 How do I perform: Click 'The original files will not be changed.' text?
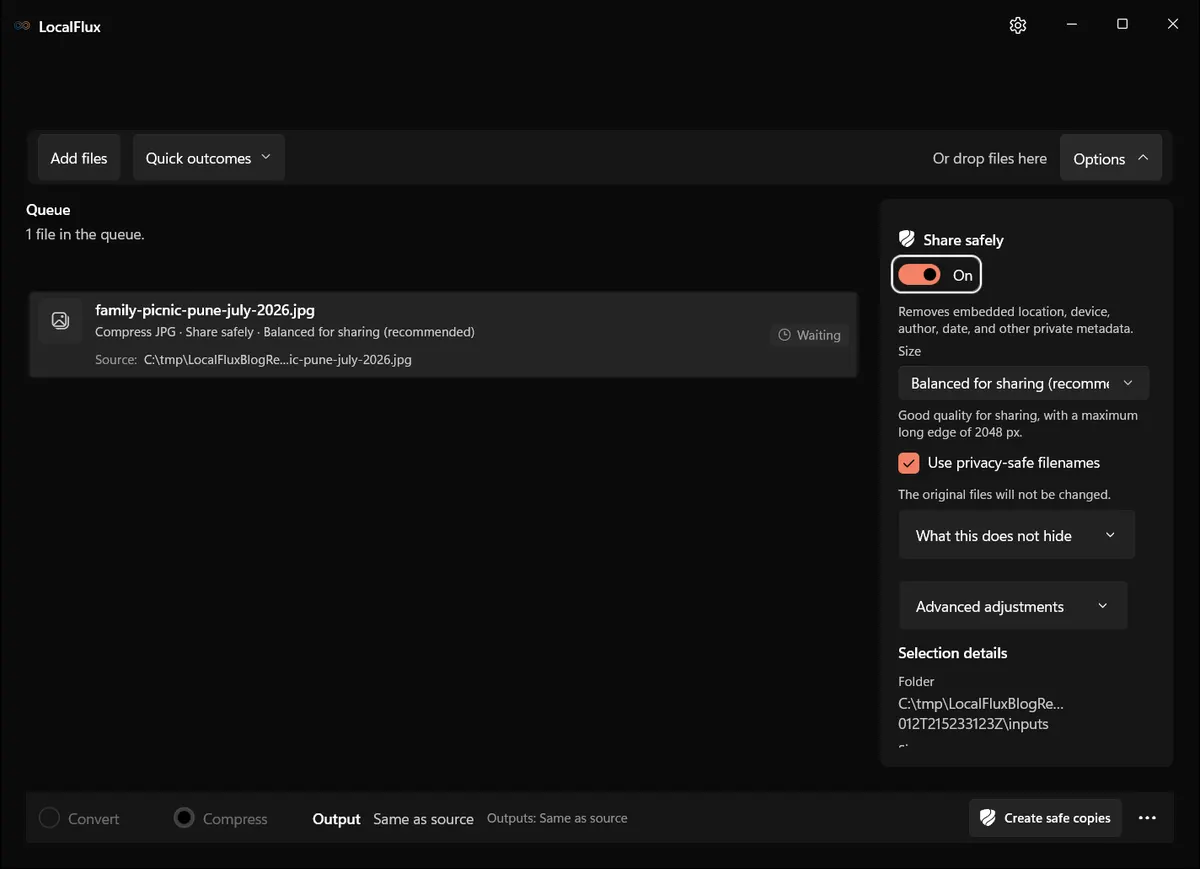(x=1004, y=494)
